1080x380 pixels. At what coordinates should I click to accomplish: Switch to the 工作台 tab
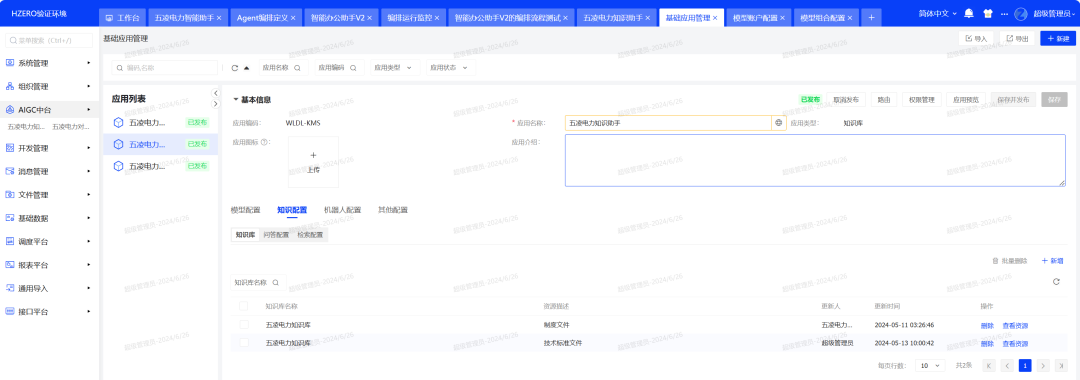[x=122, y=18]
